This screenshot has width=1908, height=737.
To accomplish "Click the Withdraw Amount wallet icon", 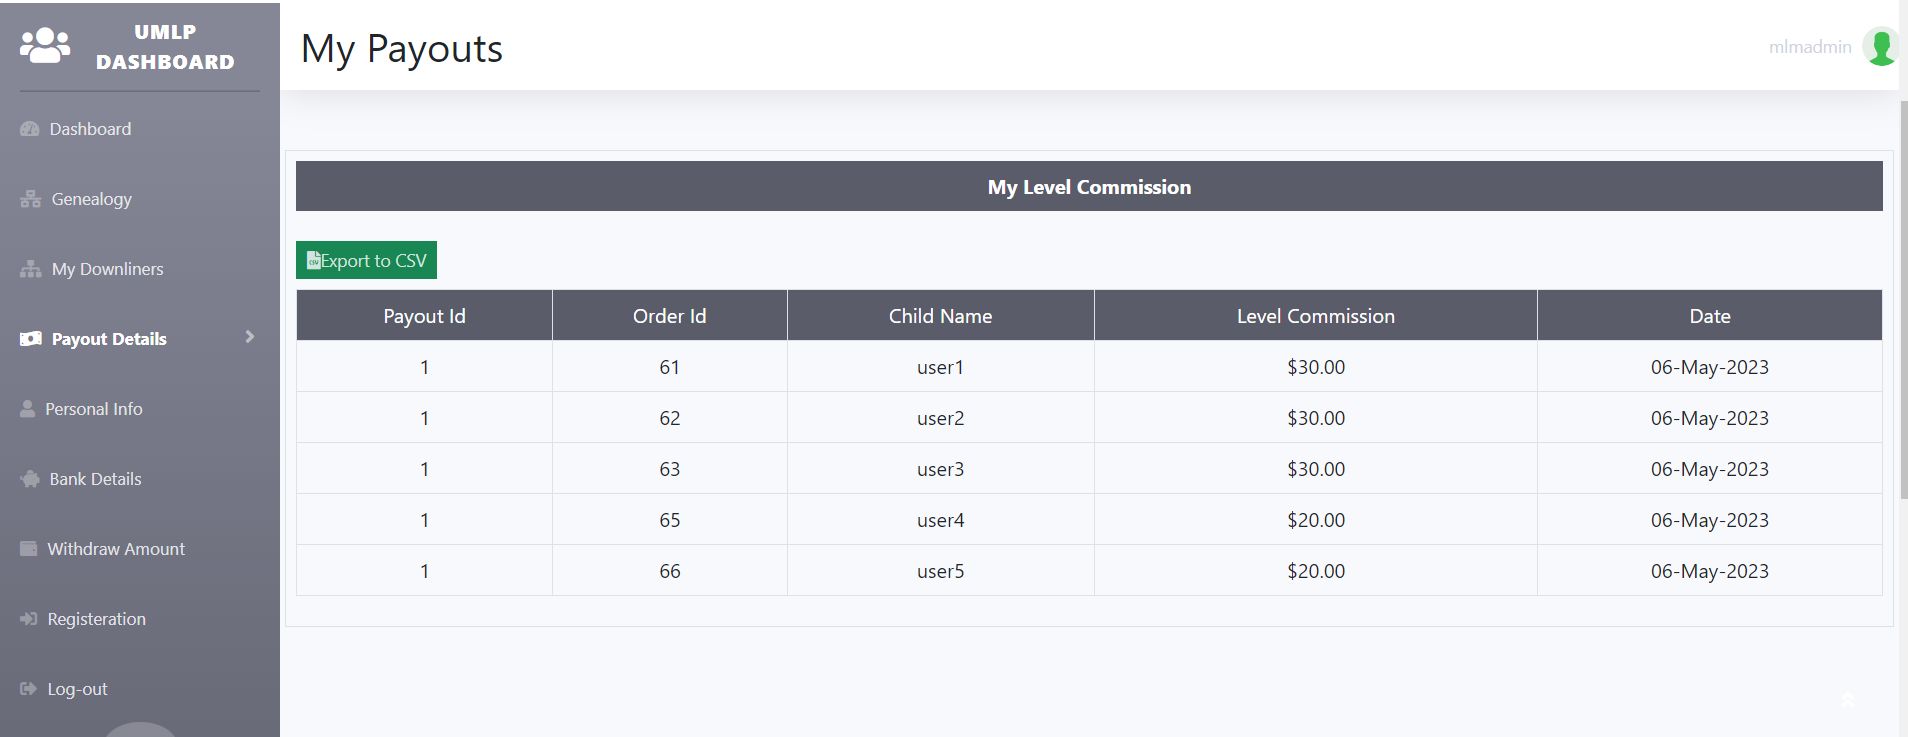I will (28, 549).
